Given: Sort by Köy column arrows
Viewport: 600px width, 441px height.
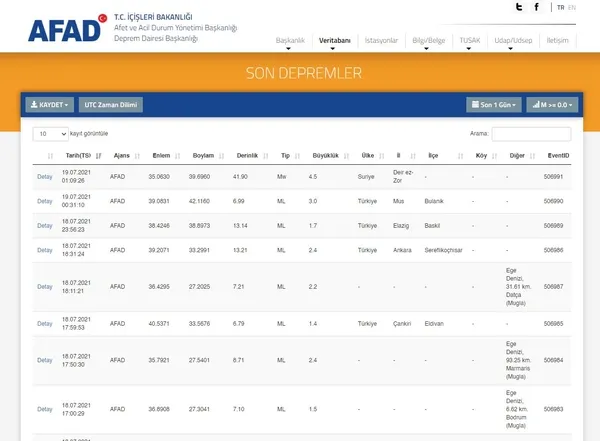Looking at the screenshot, I should pos(494,156).
